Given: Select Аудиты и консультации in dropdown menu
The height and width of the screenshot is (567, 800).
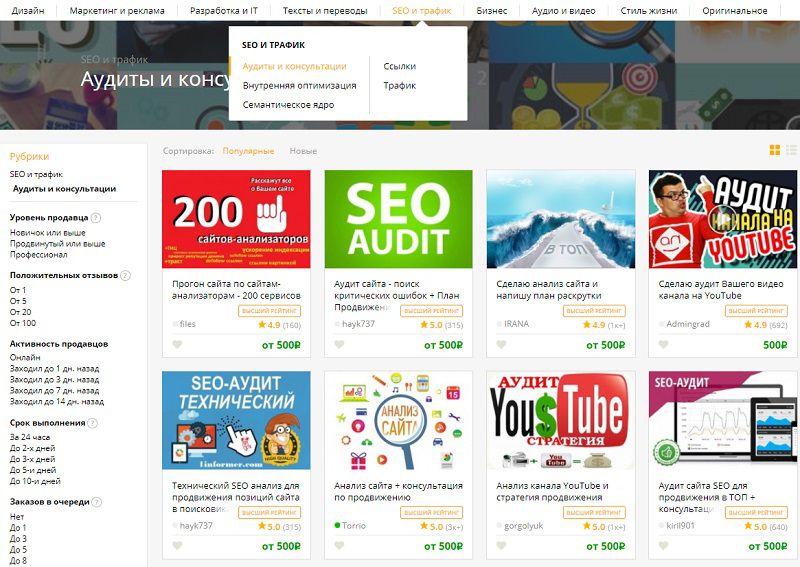Looking at the screenshot, I should click(x=294, y=66).
